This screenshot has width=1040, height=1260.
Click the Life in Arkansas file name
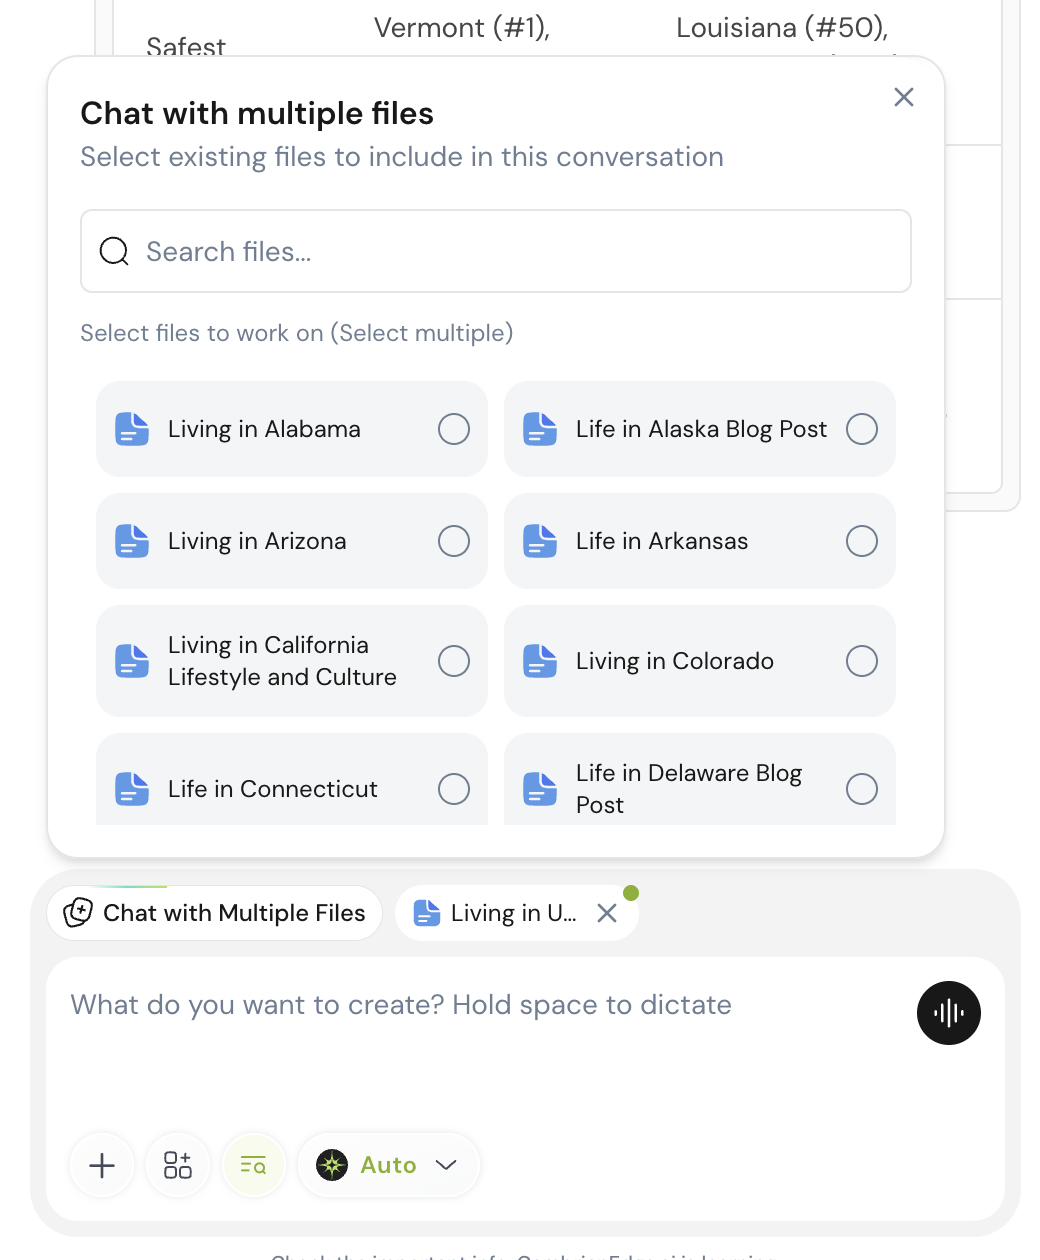(662, 541)
